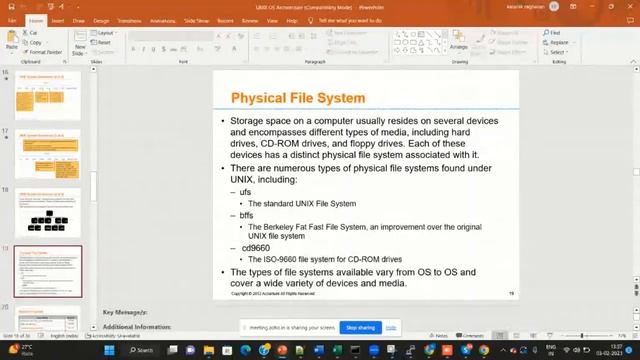Open the Word icon on taskbar

(319, 350)
